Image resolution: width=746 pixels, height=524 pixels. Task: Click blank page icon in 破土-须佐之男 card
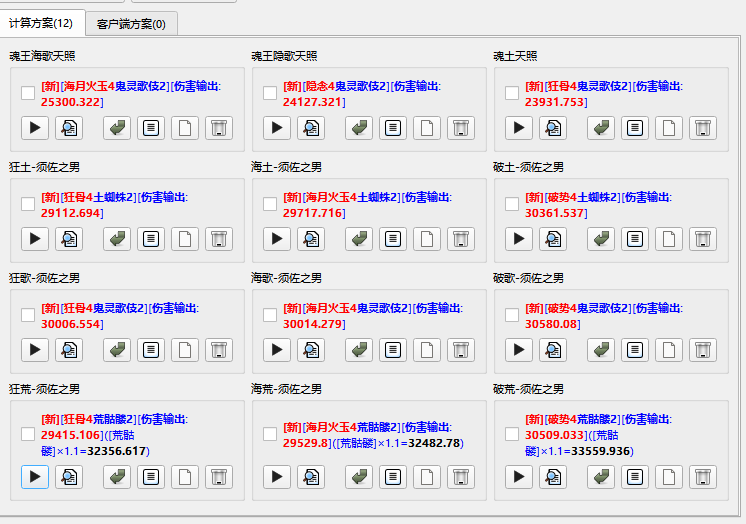[x=669, y=239]
